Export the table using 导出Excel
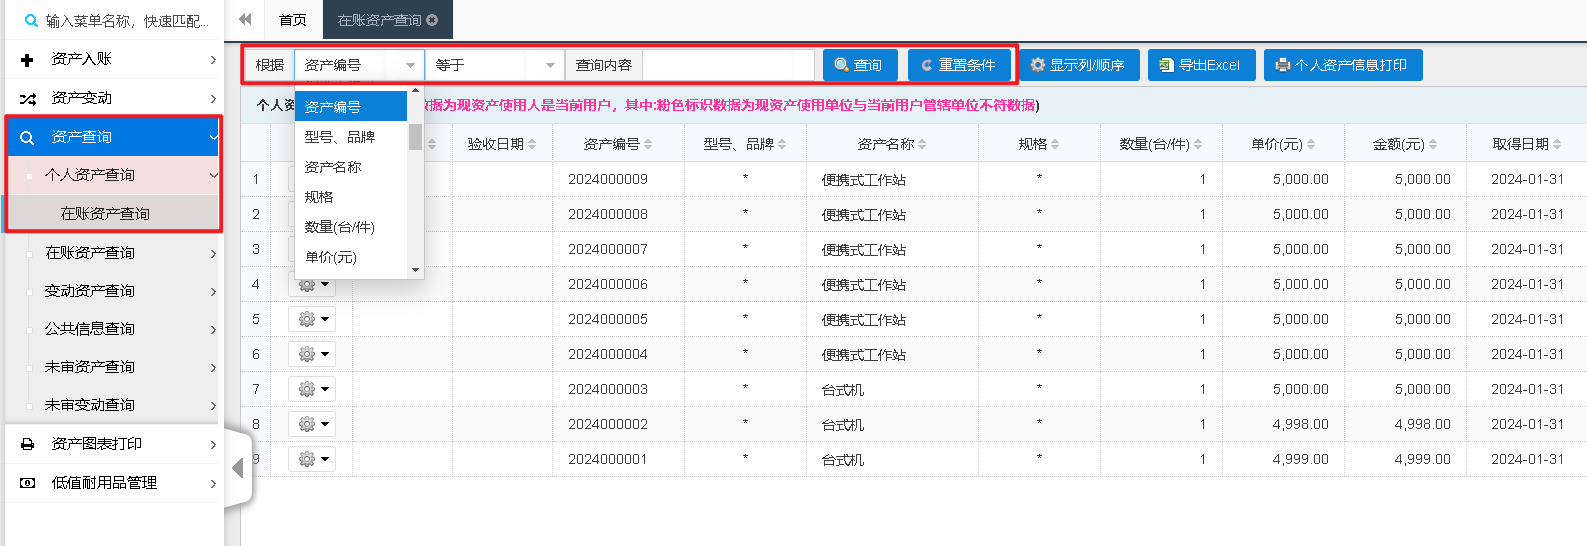1587x546 pixels. coord(1200,65)
